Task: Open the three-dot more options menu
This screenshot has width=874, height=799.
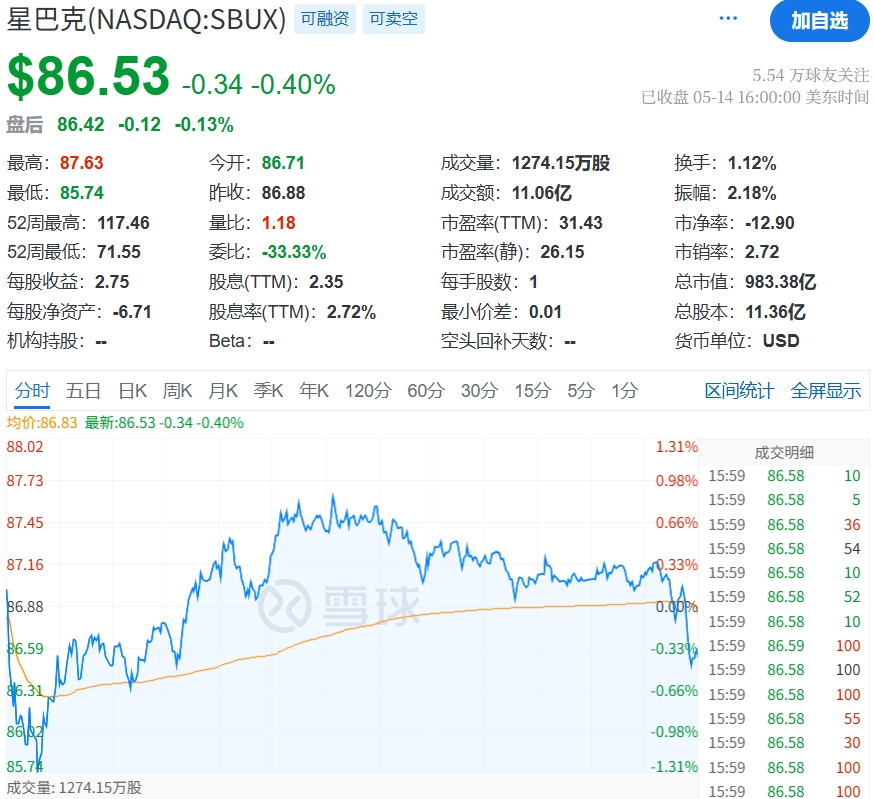Action: [x=728, y=18]
